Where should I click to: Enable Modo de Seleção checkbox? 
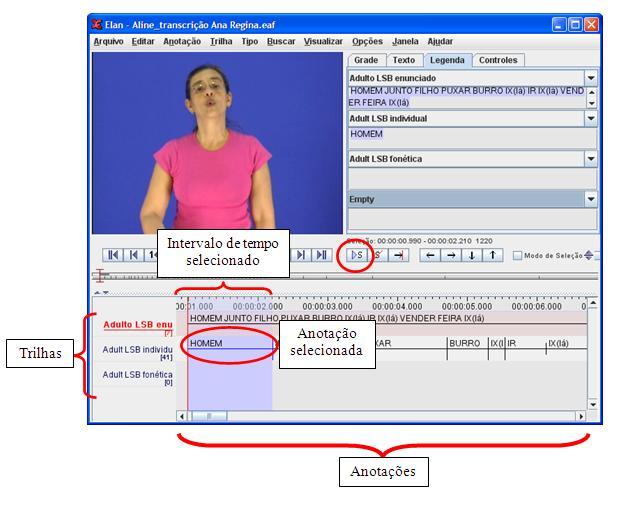(517, 256)
